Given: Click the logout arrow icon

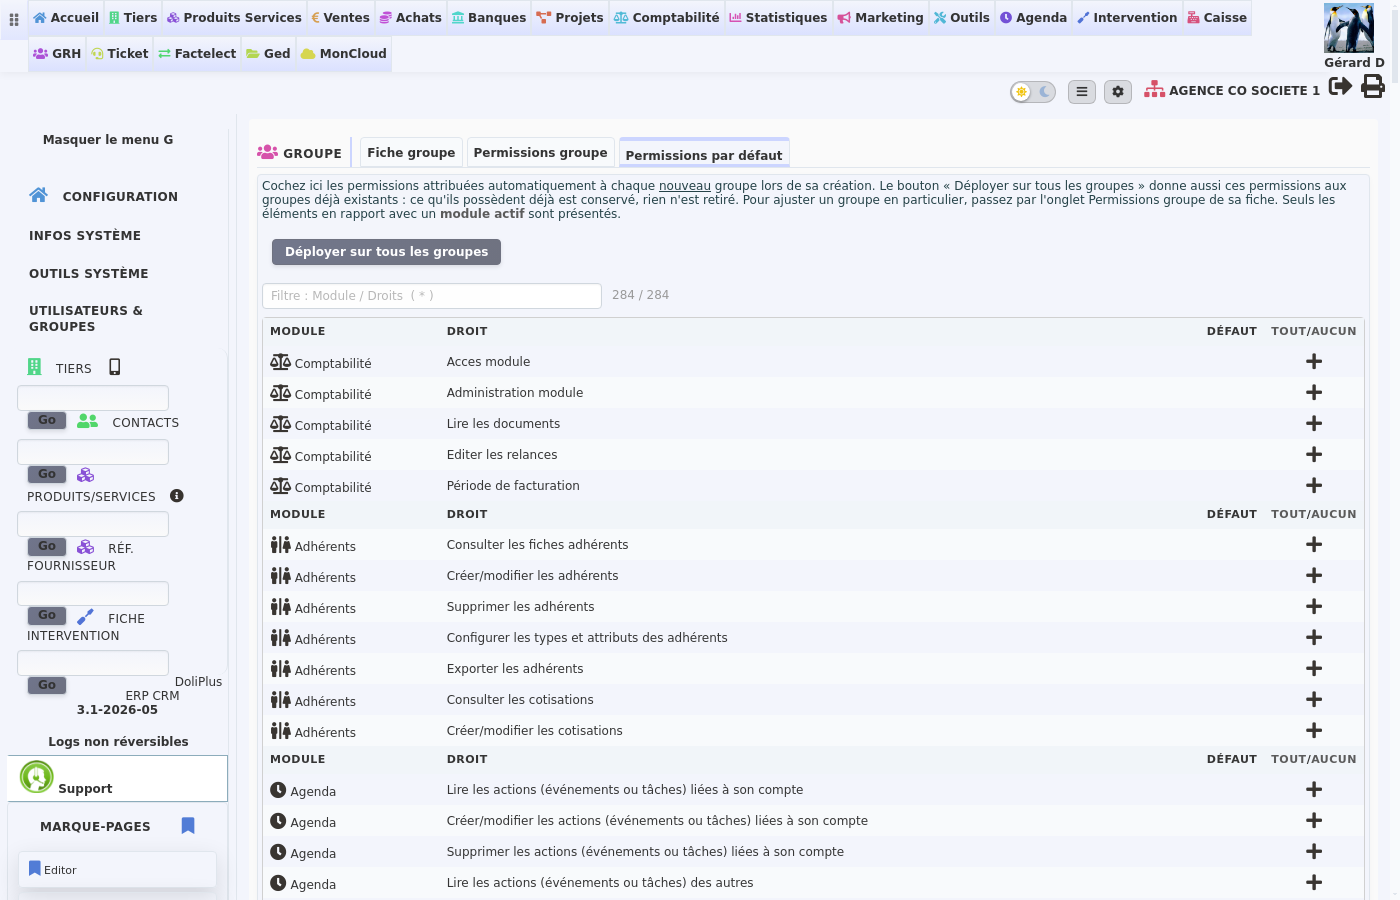Looking at the screenshot, I should 1341,86.
